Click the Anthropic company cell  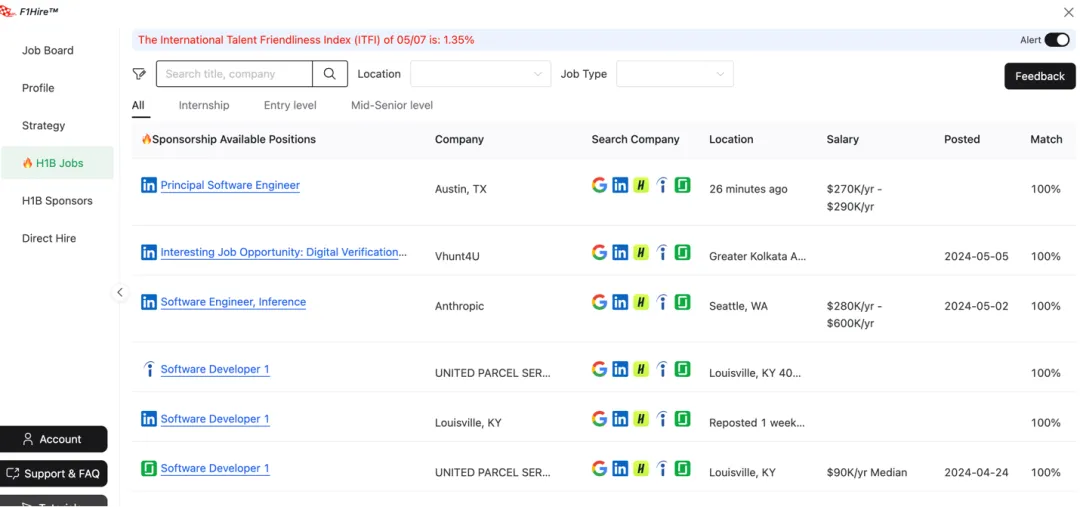click(x=459, y=306)
